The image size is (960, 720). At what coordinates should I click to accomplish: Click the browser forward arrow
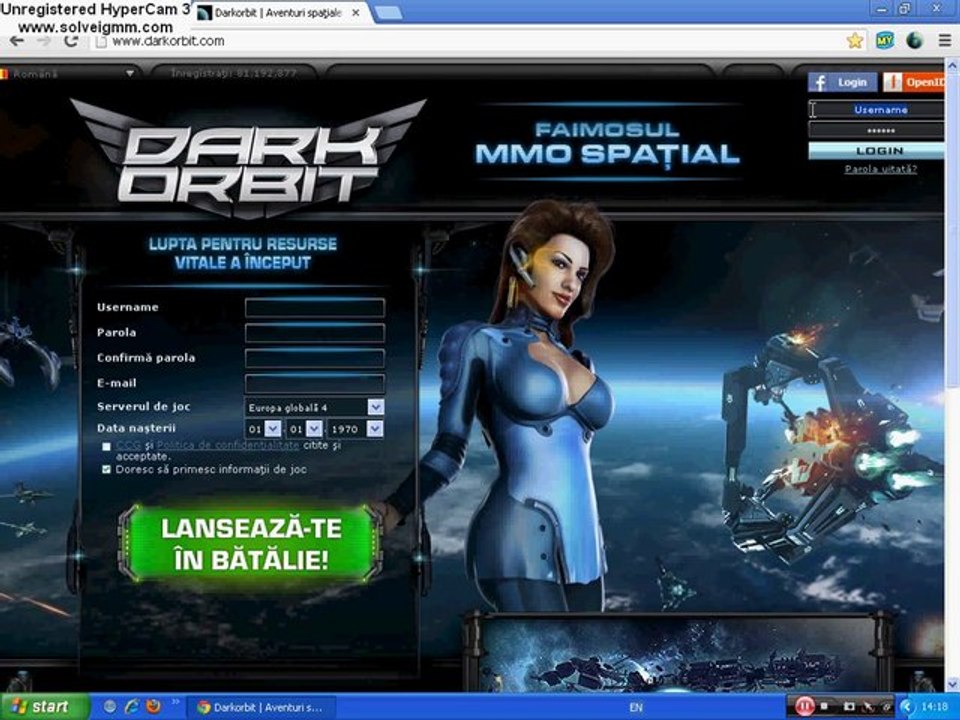(x=44, y=40)
